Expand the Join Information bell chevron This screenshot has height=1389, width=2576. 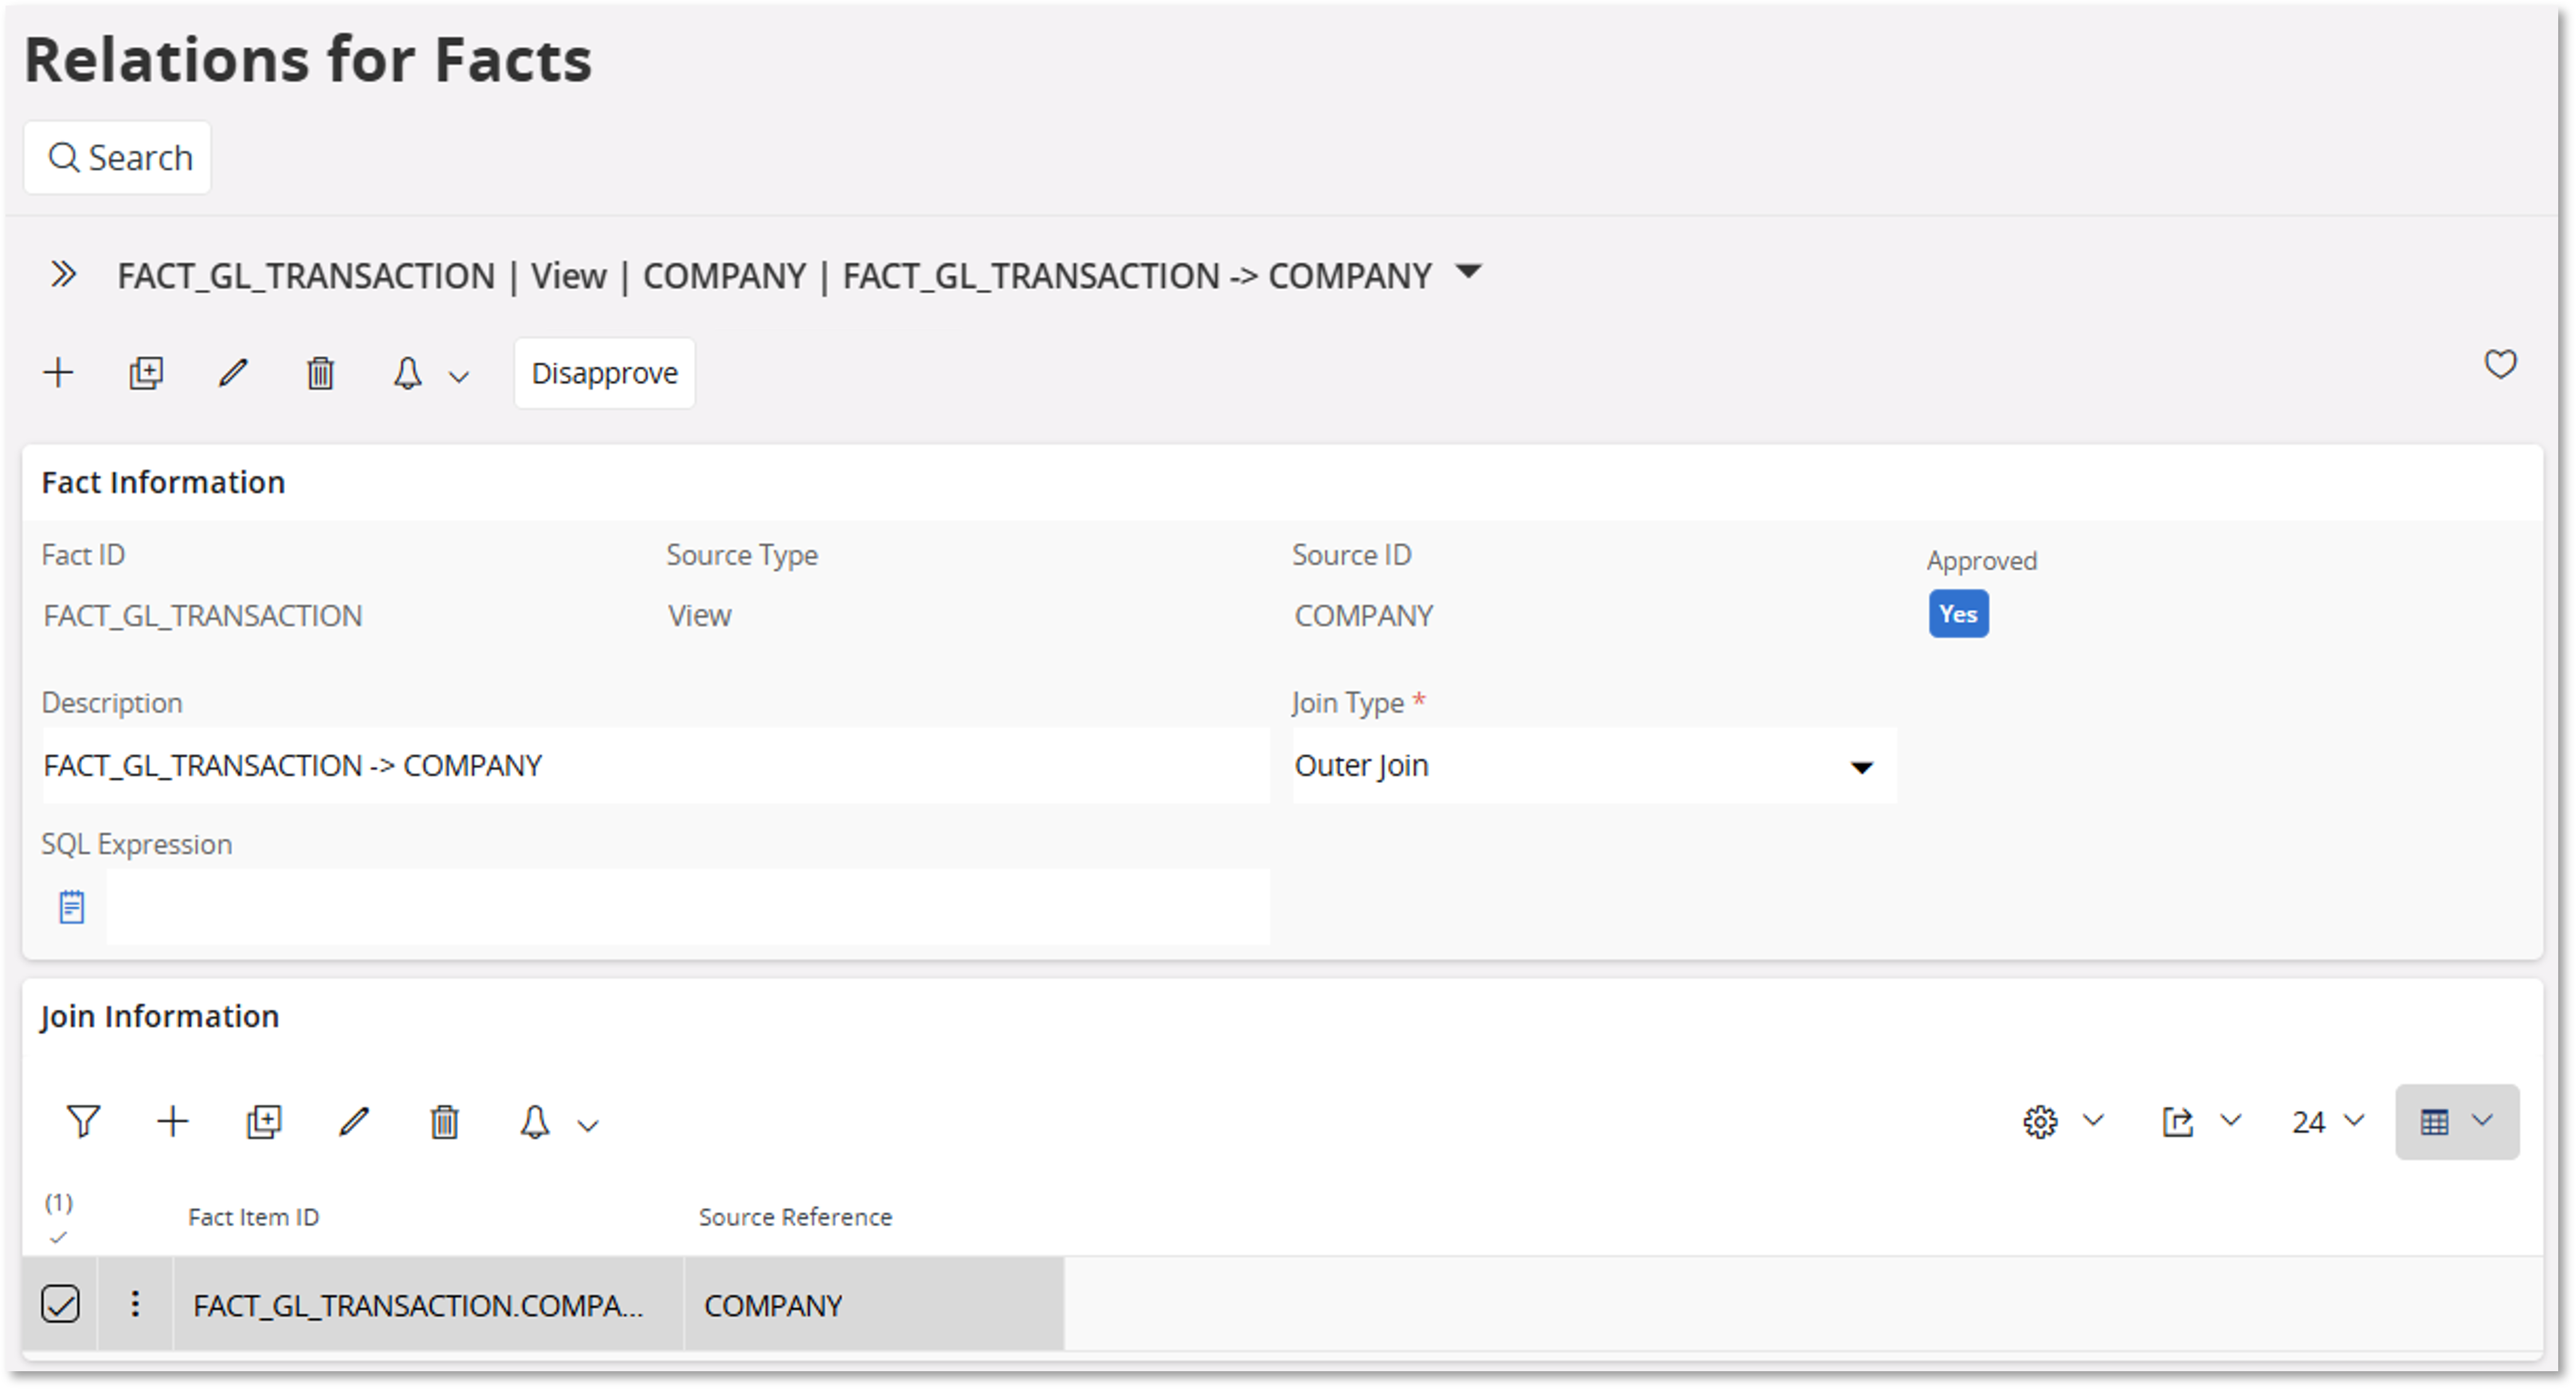588,1126
